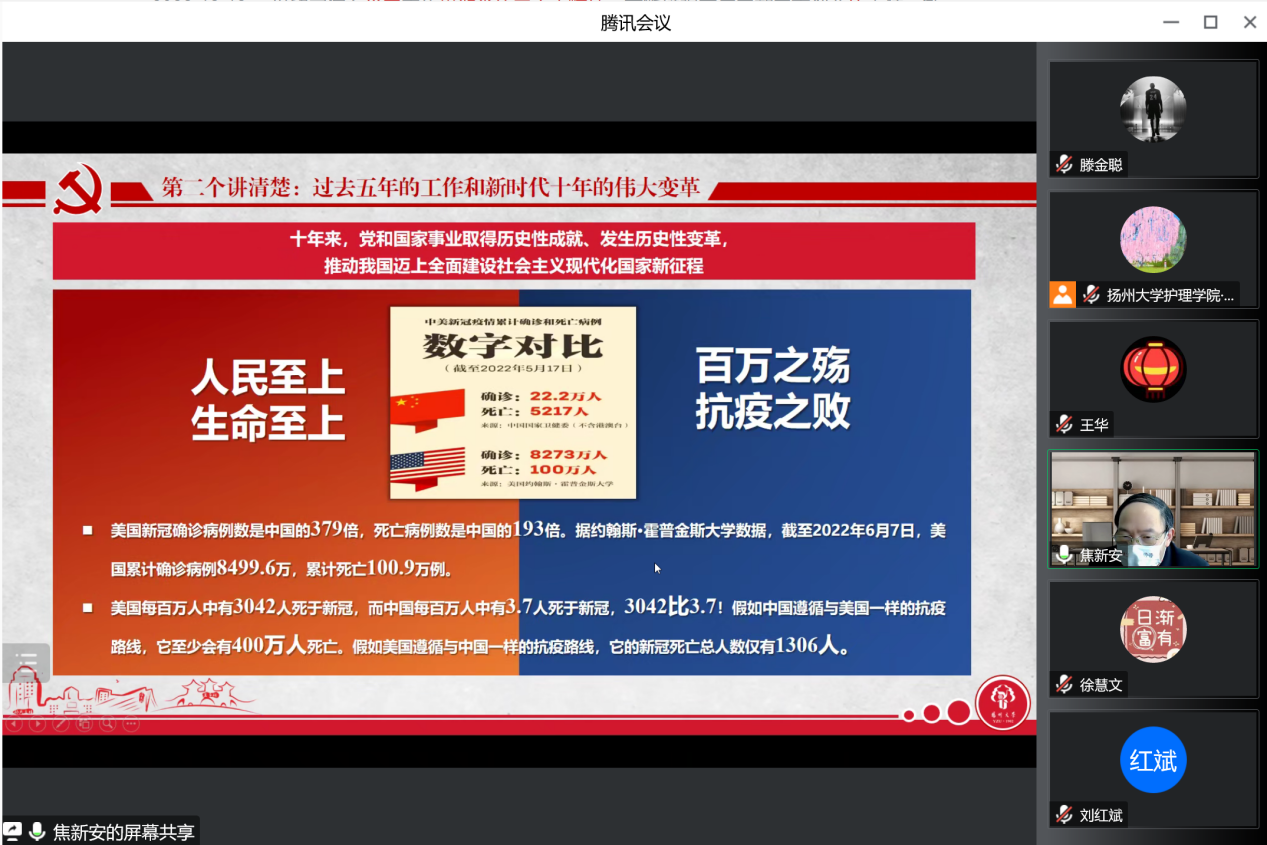Screen dimensions: 1267x845
Task: Open the see-all-slides icon in slideshow controls
Action: tap(84, 724)
